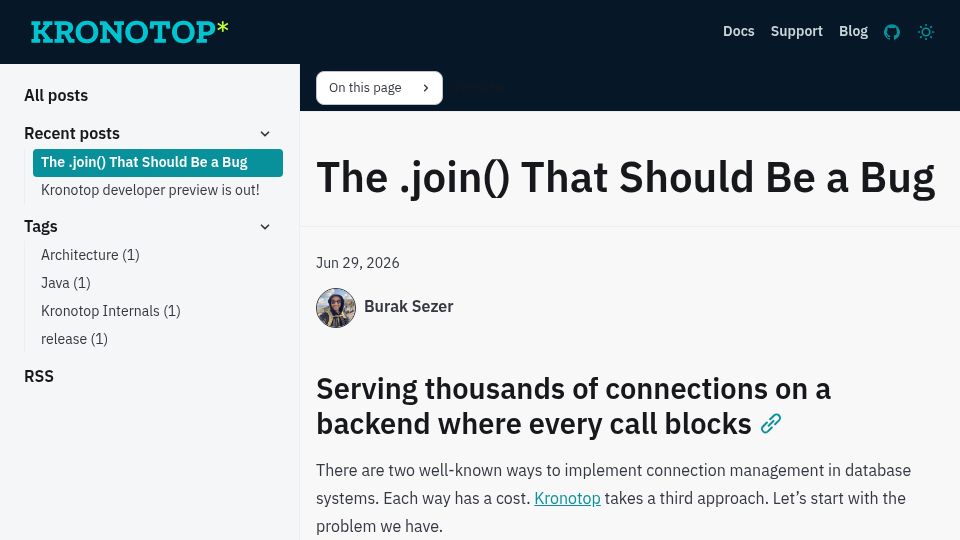Click the Burak Sezer author name
The width and height of the screenshot is (960, 540).
pos(408,307)
